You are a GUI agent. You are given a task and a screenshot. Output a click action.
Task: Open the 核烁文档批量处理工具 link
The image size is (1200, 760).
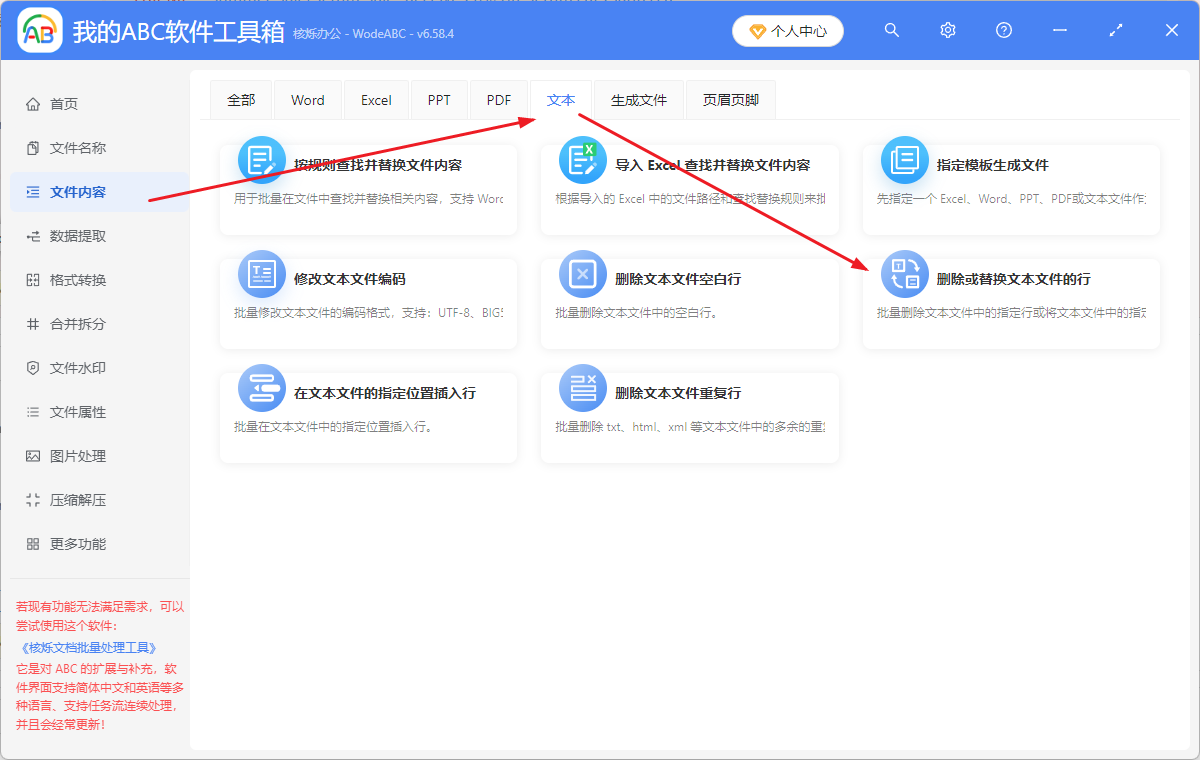(88, 647)
